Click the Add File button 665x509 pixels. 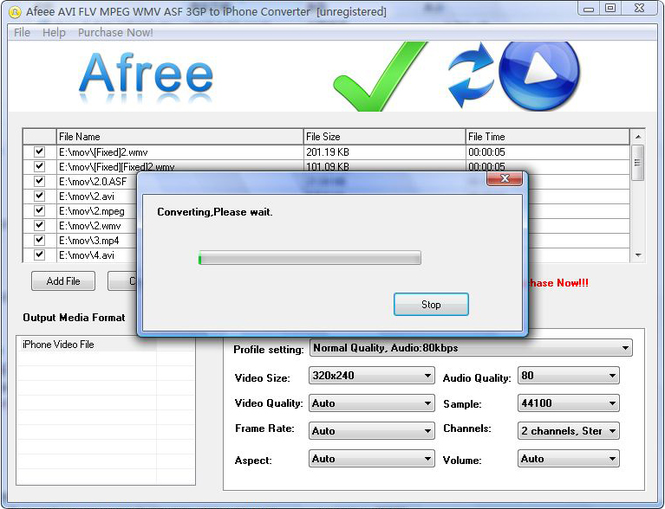click(x=63, y=281)
